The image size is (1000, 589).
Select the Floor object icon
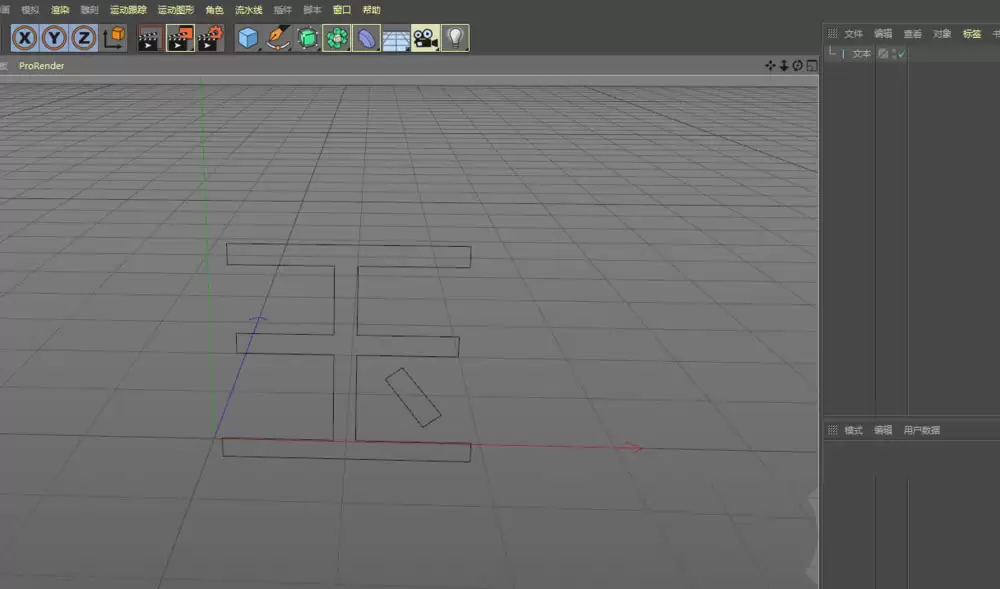pyautogui.click(x=396, y=37)
